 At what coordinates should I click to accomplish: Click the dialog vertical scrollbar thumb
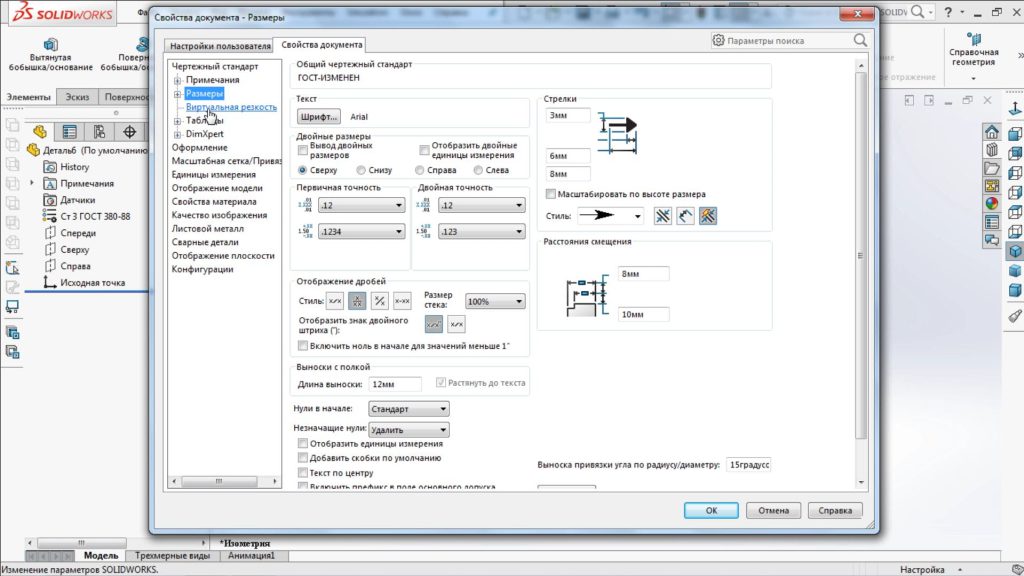pos(861,255)
